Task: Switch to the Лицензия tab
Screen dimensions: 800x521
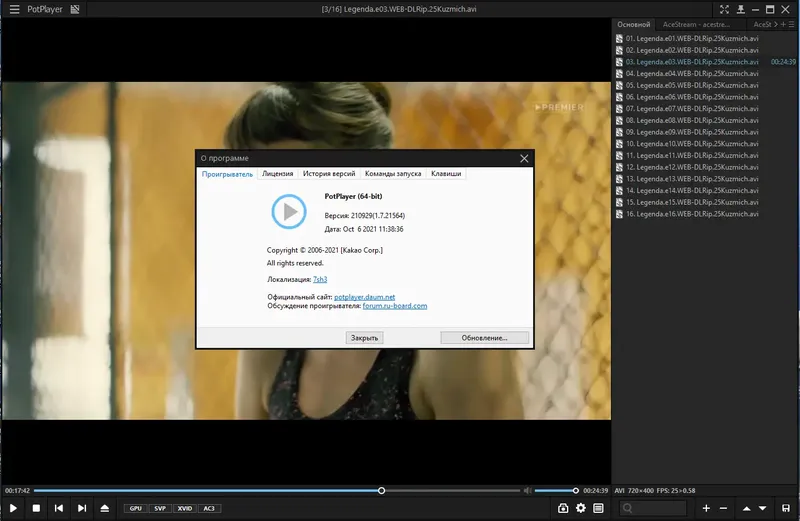Action: point(278,173)
